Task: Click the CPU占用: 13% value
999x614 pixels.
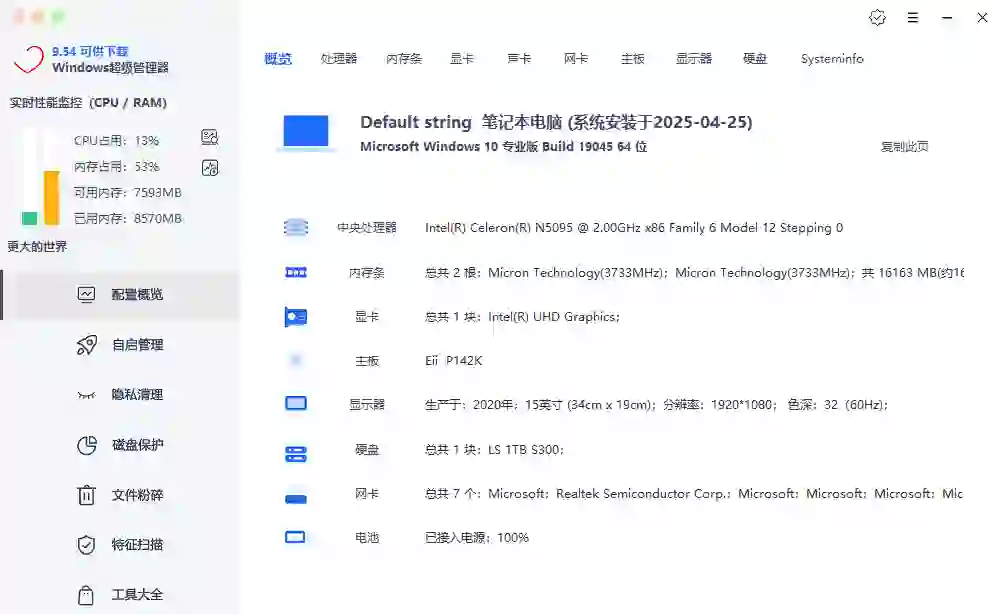Action: click(116, 140)
